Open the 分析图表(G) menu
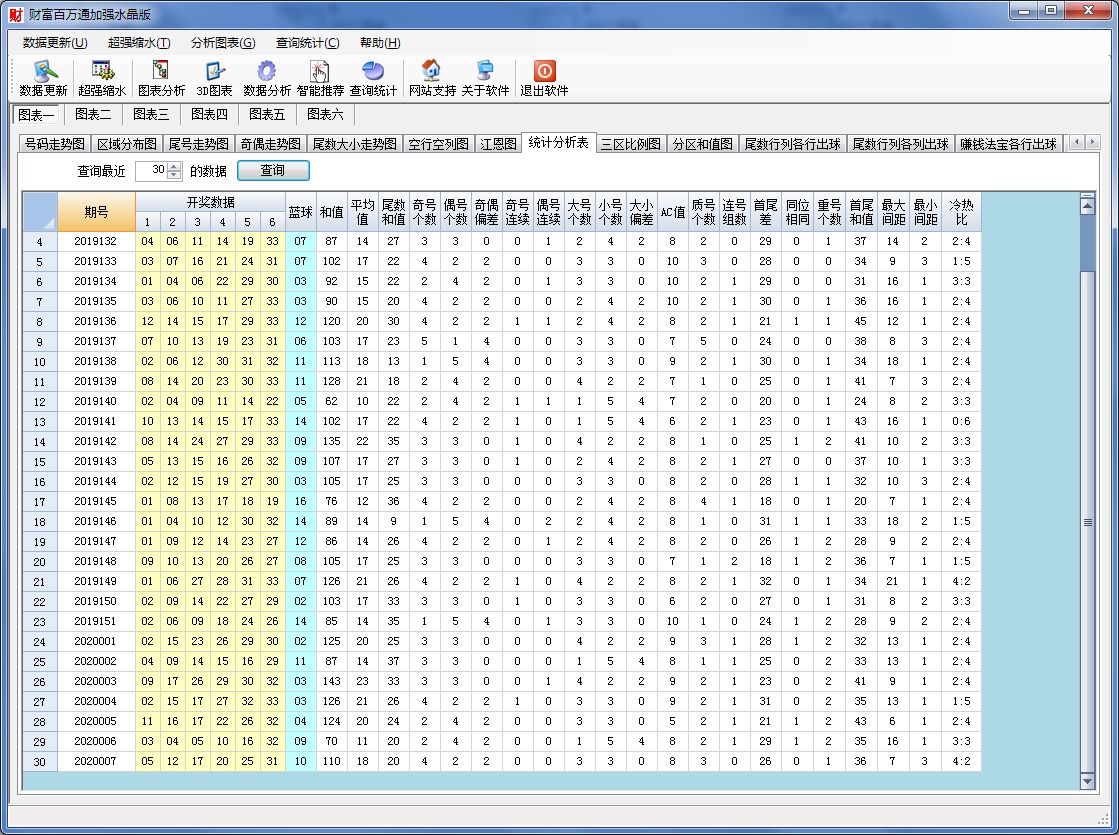 [222, 43]
